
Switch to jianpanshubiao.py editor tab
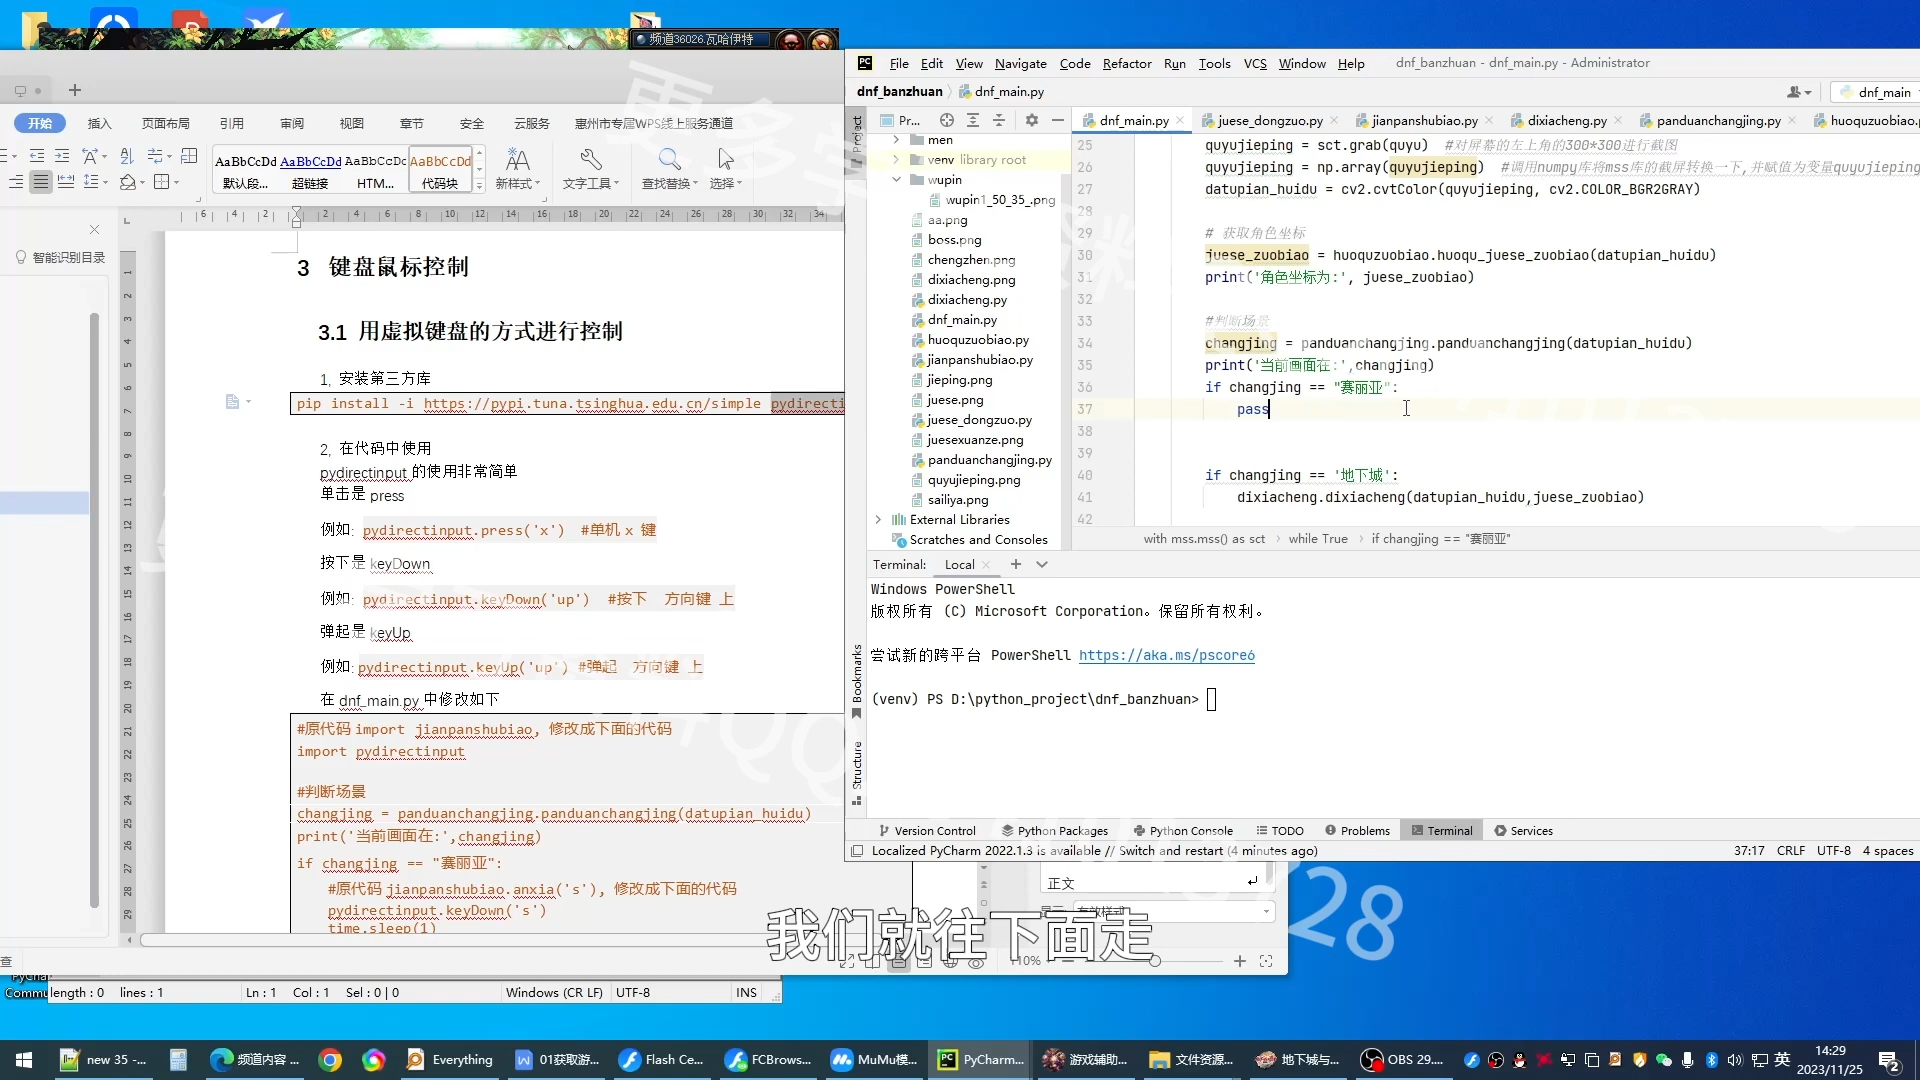pos(1424,120)
